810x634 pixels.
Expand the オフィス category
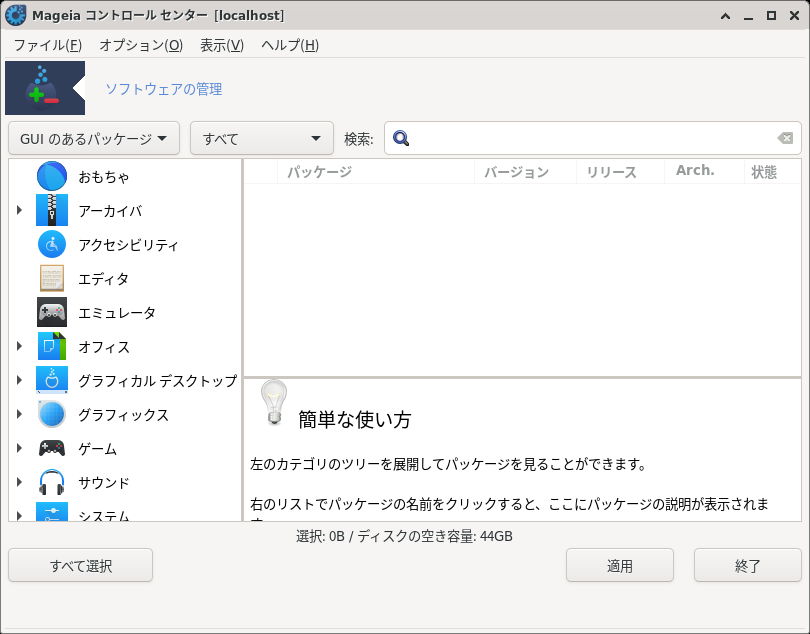coord(19,346)
